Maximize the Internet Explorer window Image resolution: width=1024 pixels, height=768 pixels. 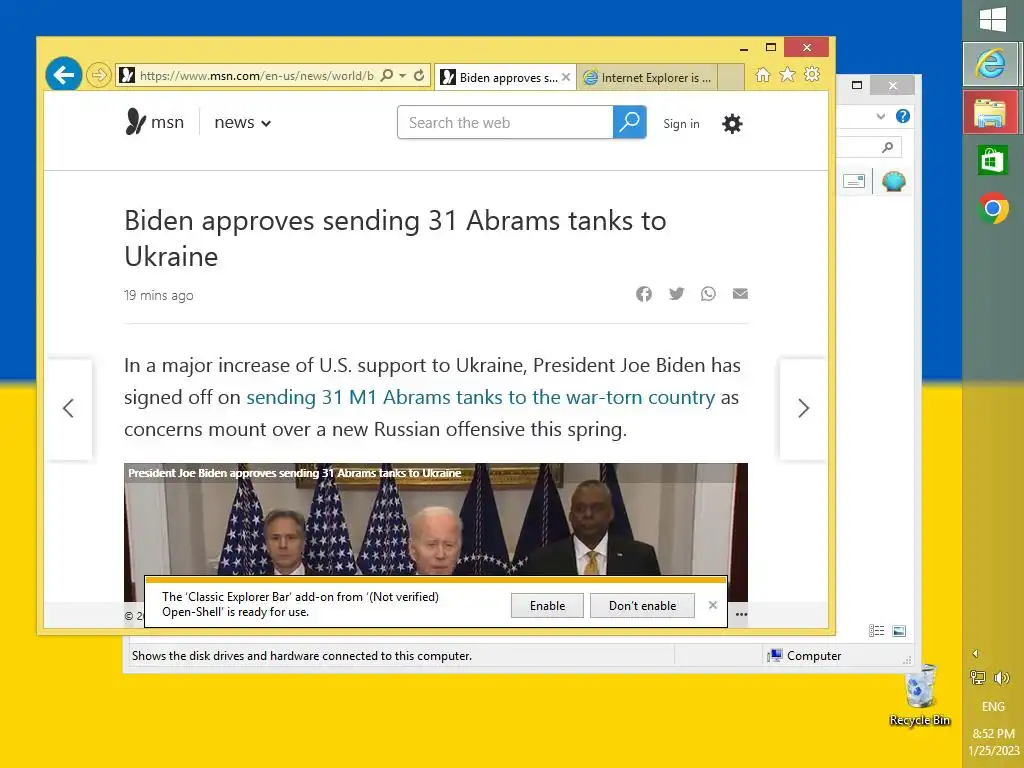coord(771,47)
